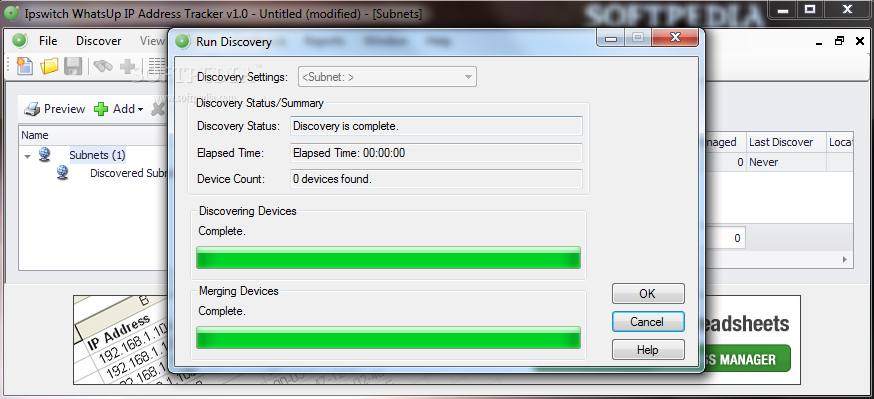Click the Preview button label
The height and width of the screenshot is (399, 874).
point(64,109)
